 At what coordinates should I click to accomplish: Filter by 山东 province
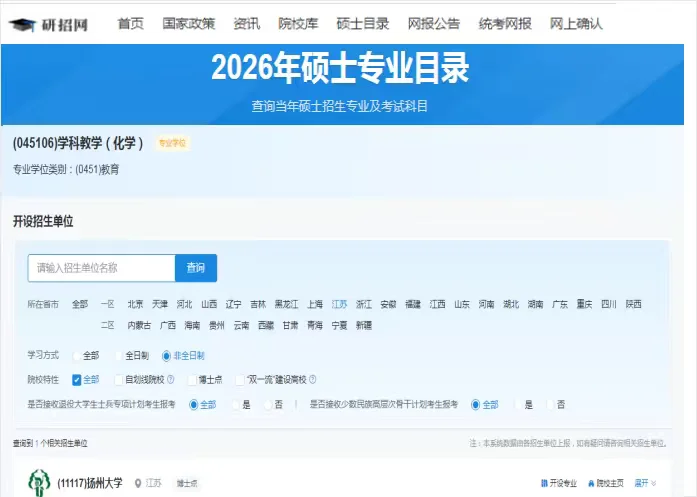pyautogui.click(x=462, y=305)
